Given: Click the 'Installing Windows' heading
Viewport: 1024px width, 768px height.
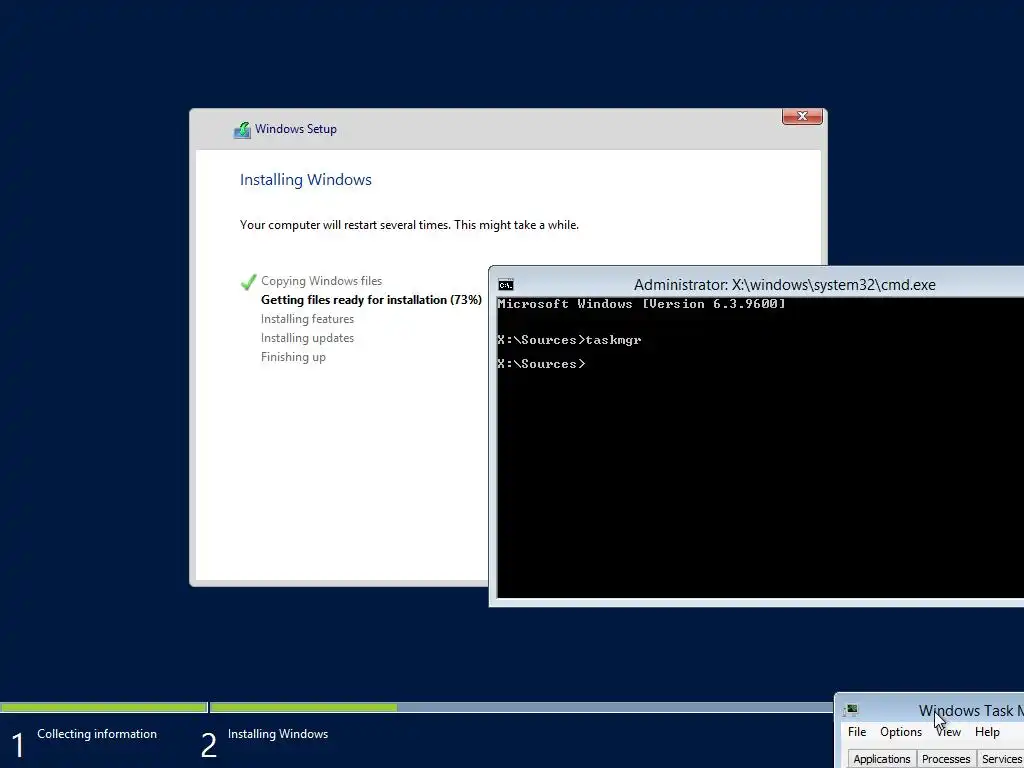Looking at the screenshot, I should tap(306, 180).
